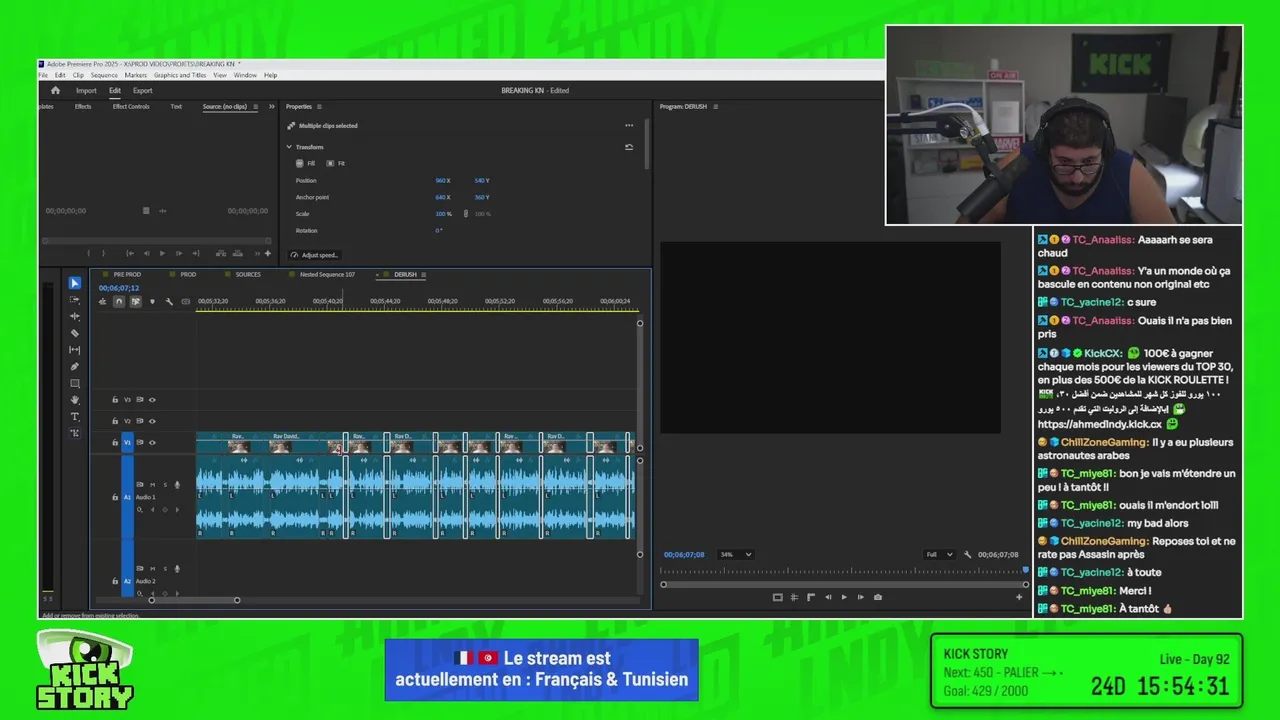Open Program Monitor zoom level 34% dropdown
The width and height of the screenshot is (1280, 720).
[735, 554]
